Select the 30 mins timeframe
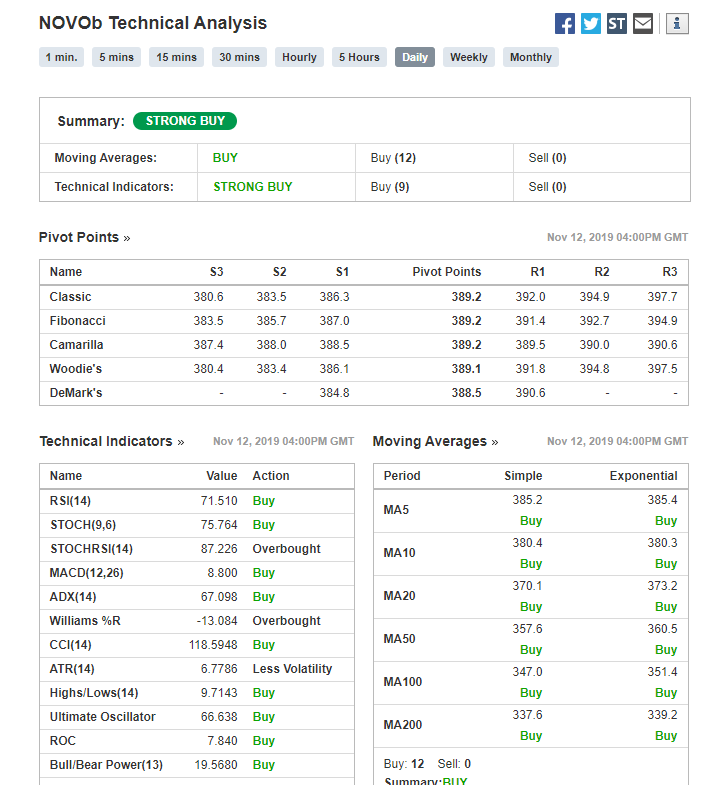Viewport: 706px width, 785px height. point(239,57)
